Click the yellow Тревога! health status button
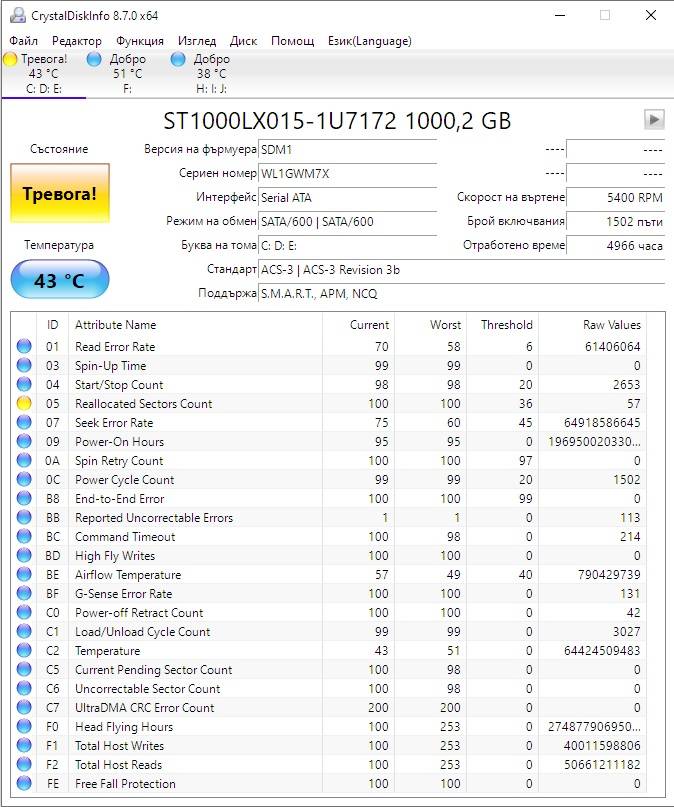Screen dimensions: 674x807 point(60,194)
